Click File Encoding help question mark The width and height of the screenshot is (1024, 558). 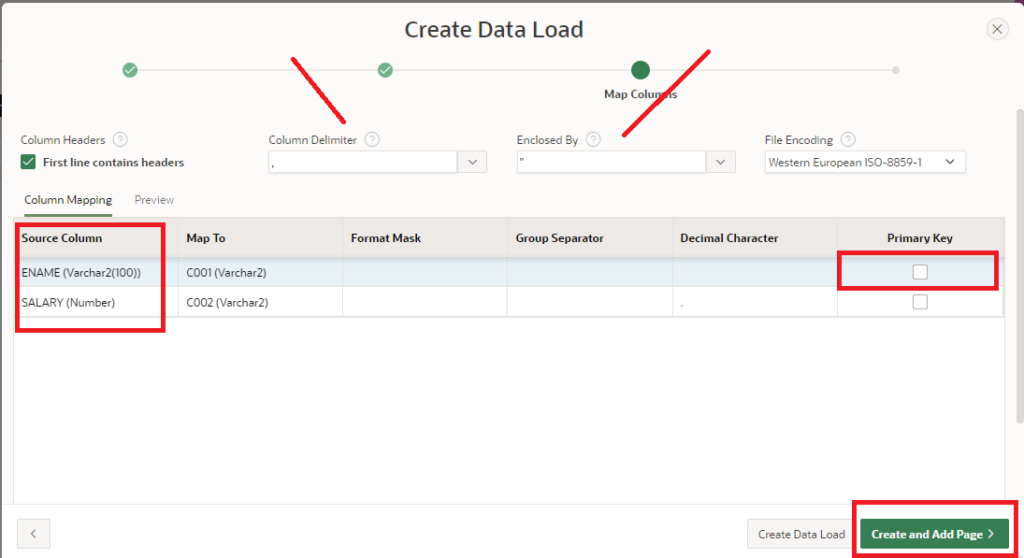tap(849, 140)
